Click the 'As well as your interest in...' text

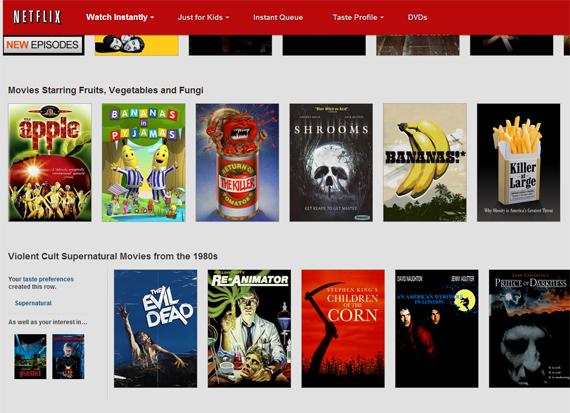48,322
